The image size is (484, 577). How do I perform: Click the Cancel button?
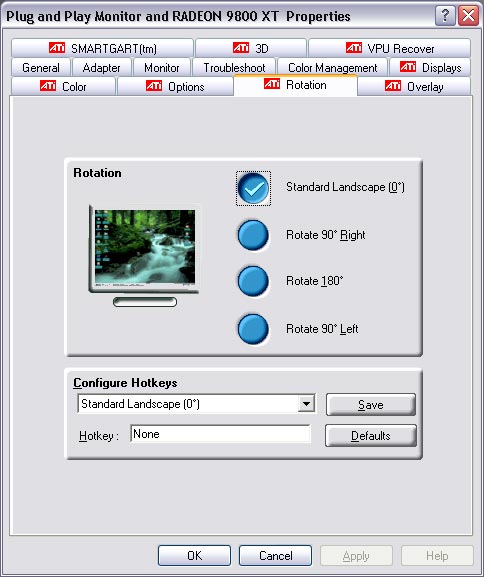point(275,555)
